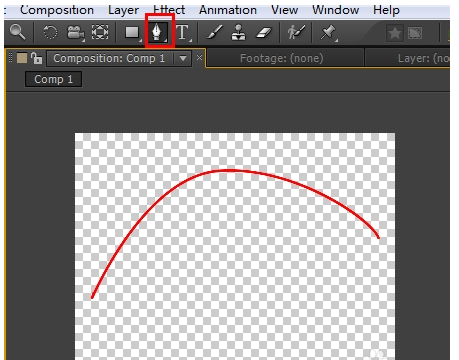This screenshot has height=360, width=459.
Task: Select the Eraser tool
Action: (x=264, y=33)
